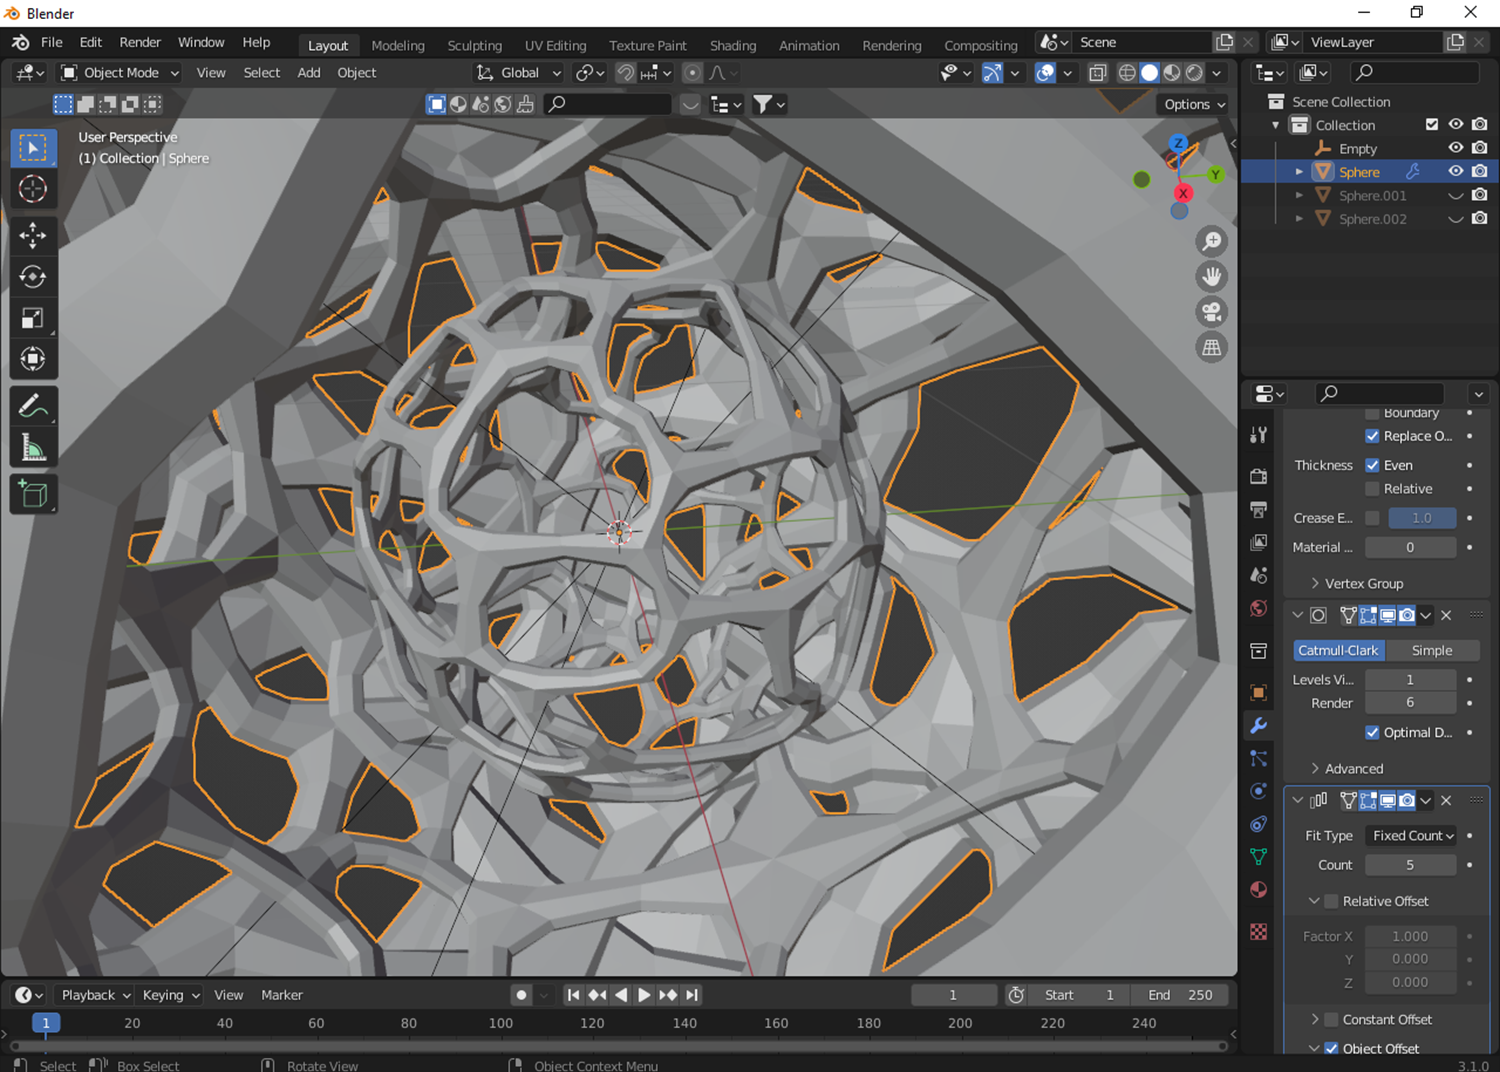This screenshot has height=1072, width=1500.
Task: Open the Render menu
Action: (140, 42)
